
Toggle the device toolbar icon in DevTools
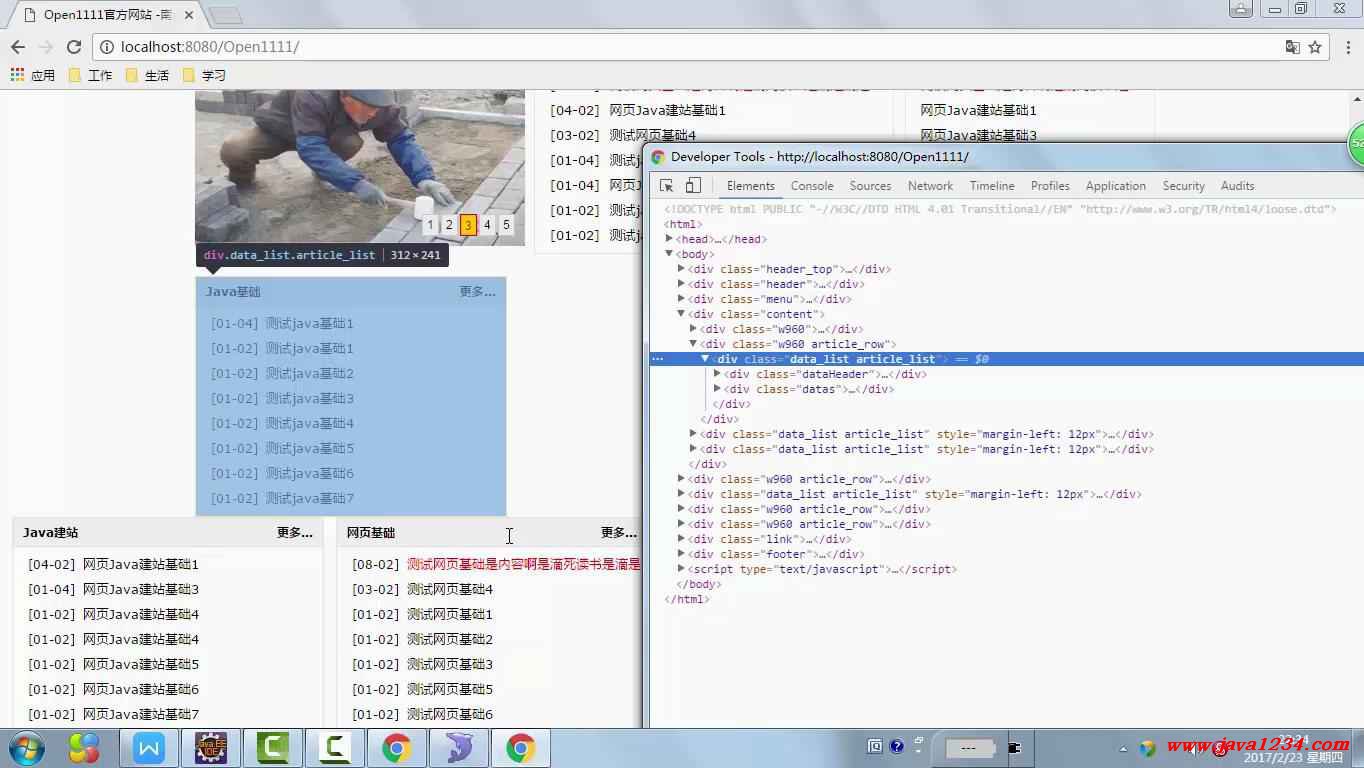[x=693, y=186]
